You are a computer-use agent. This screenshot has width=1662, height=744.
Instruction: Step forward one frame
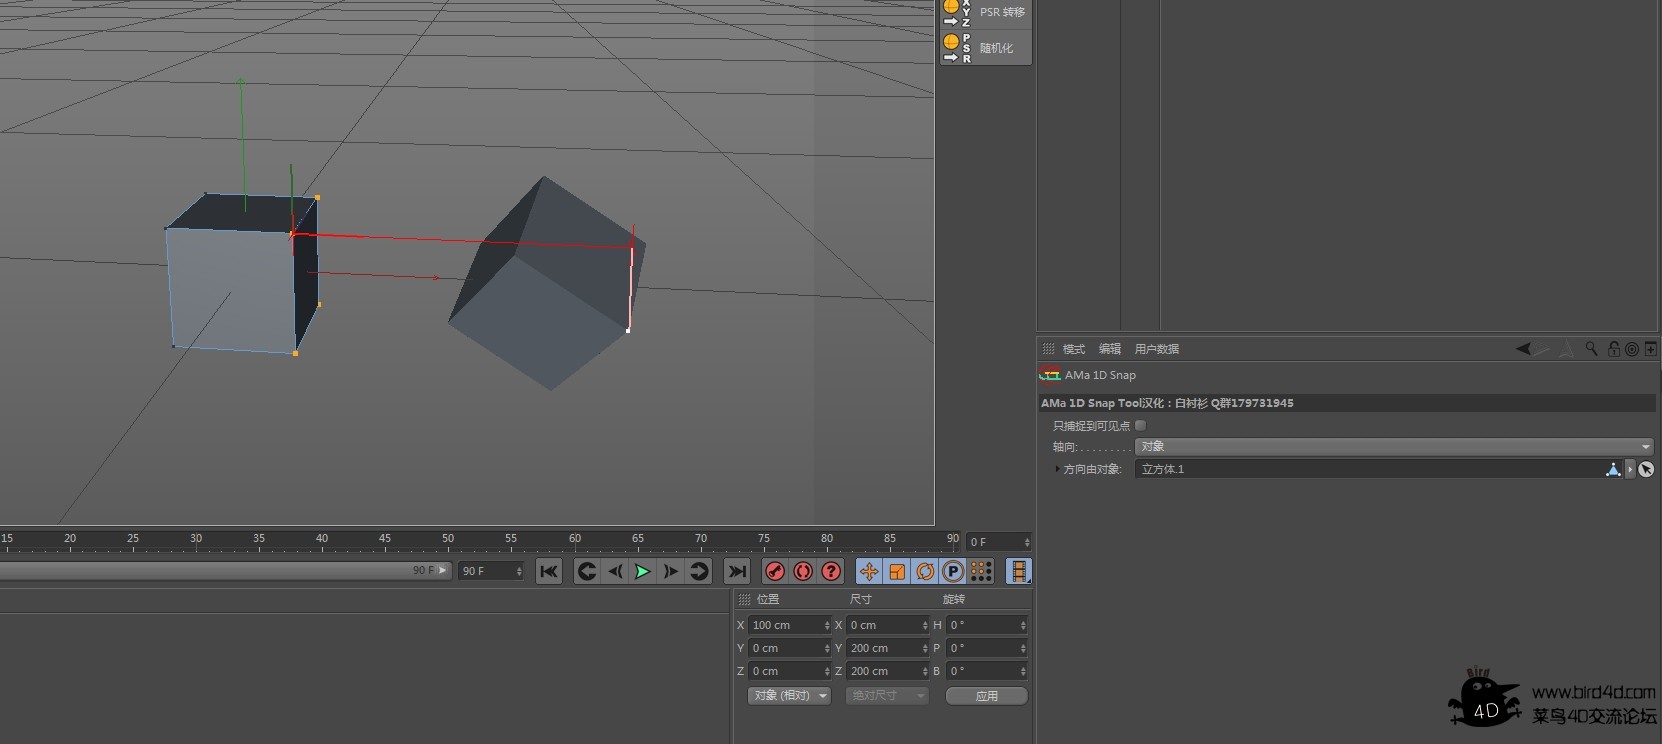pos(671,571)
